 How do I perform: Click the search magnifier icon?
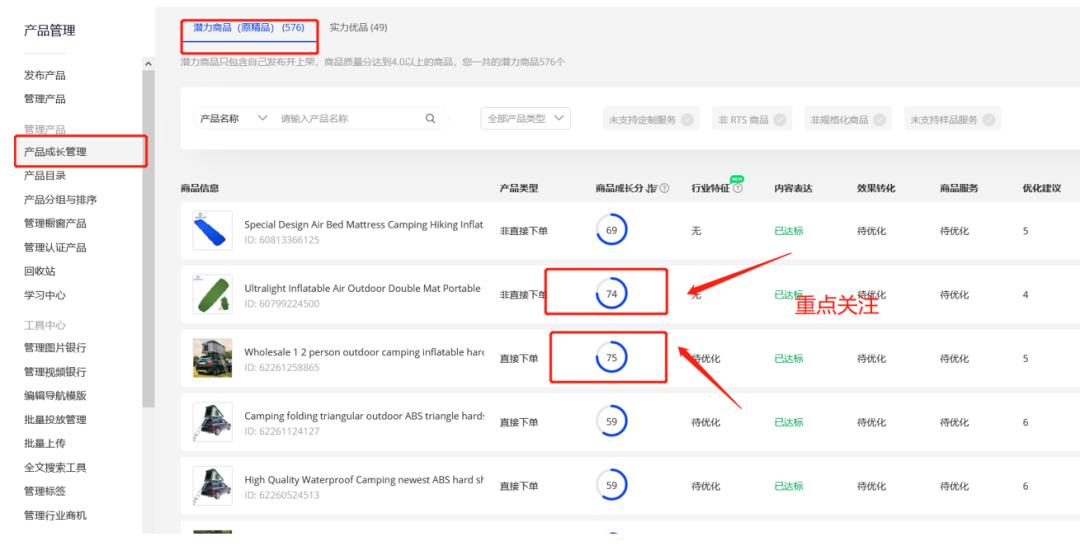(430, 118)
